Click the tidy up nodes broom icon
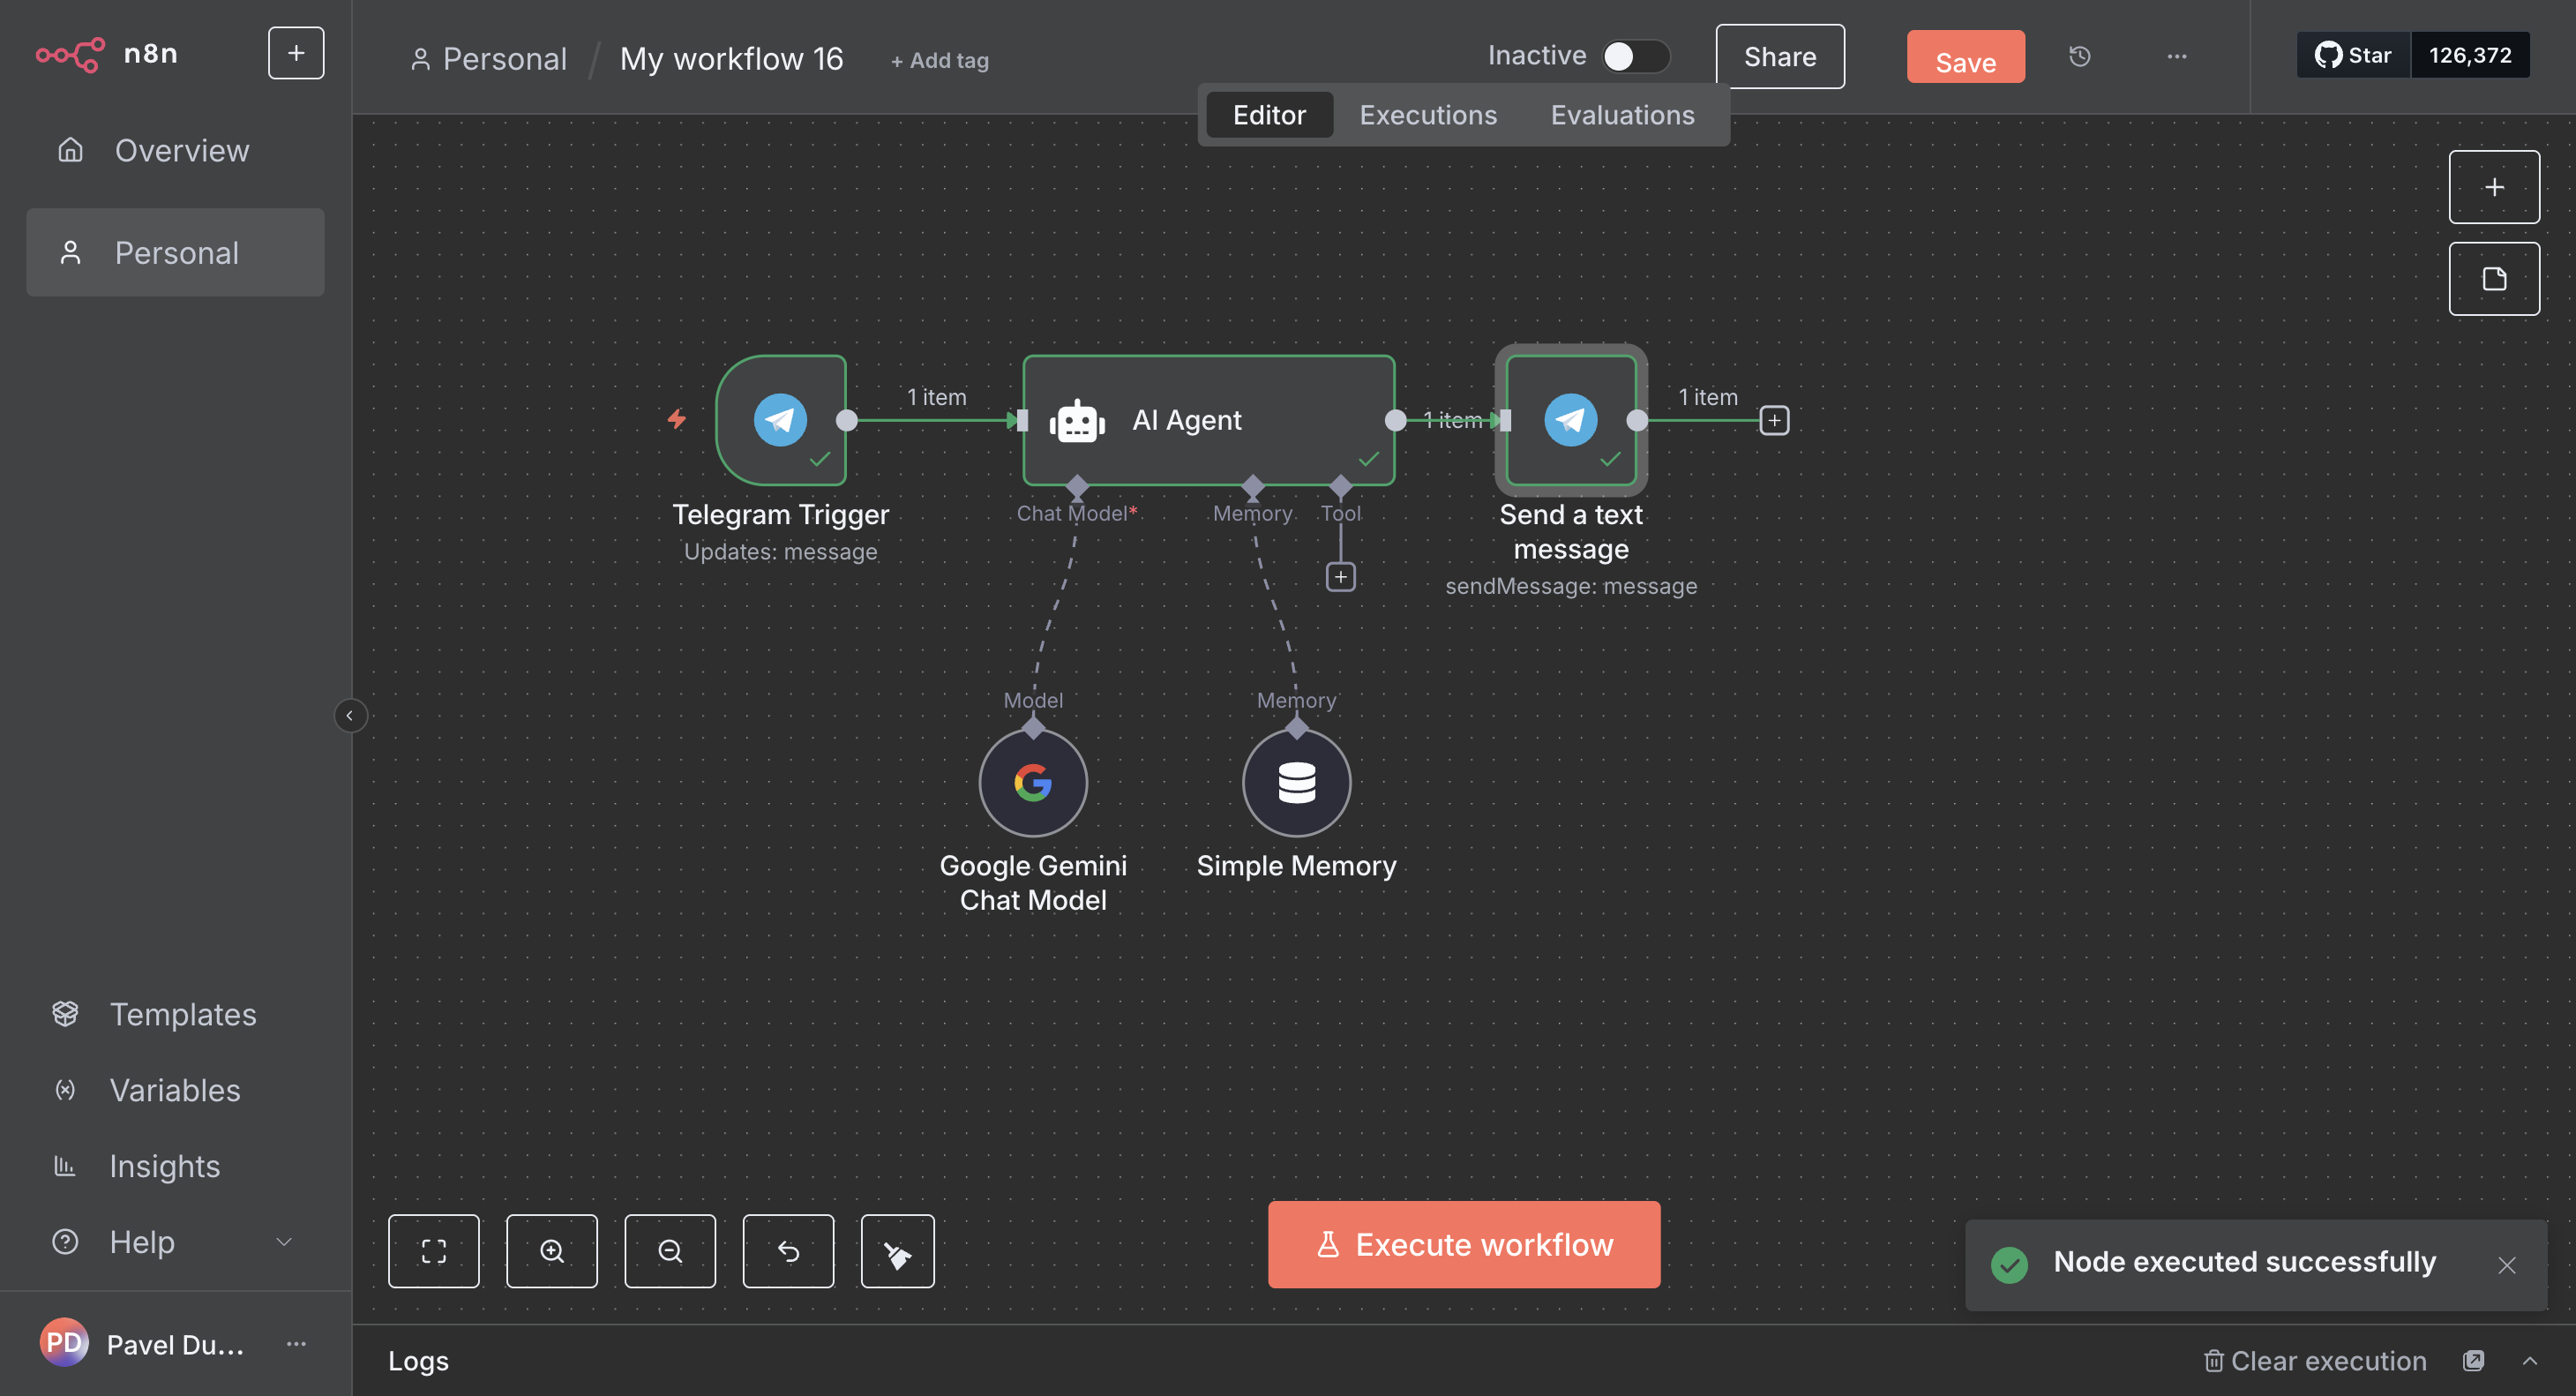 pos(897,1251)
